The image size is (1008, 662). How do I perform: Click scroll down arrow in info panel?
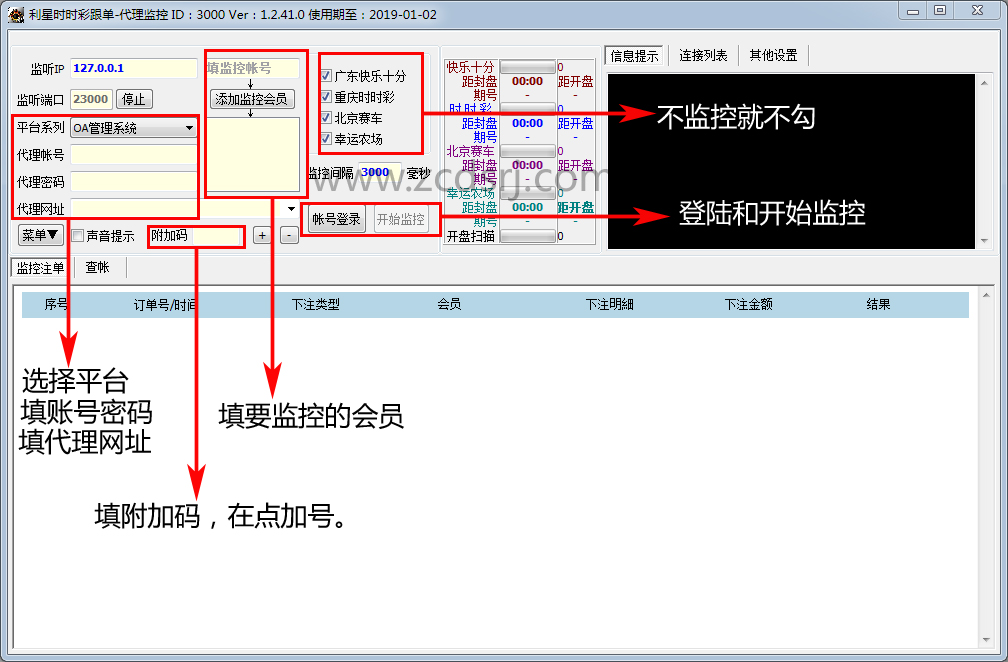[984, 241]
